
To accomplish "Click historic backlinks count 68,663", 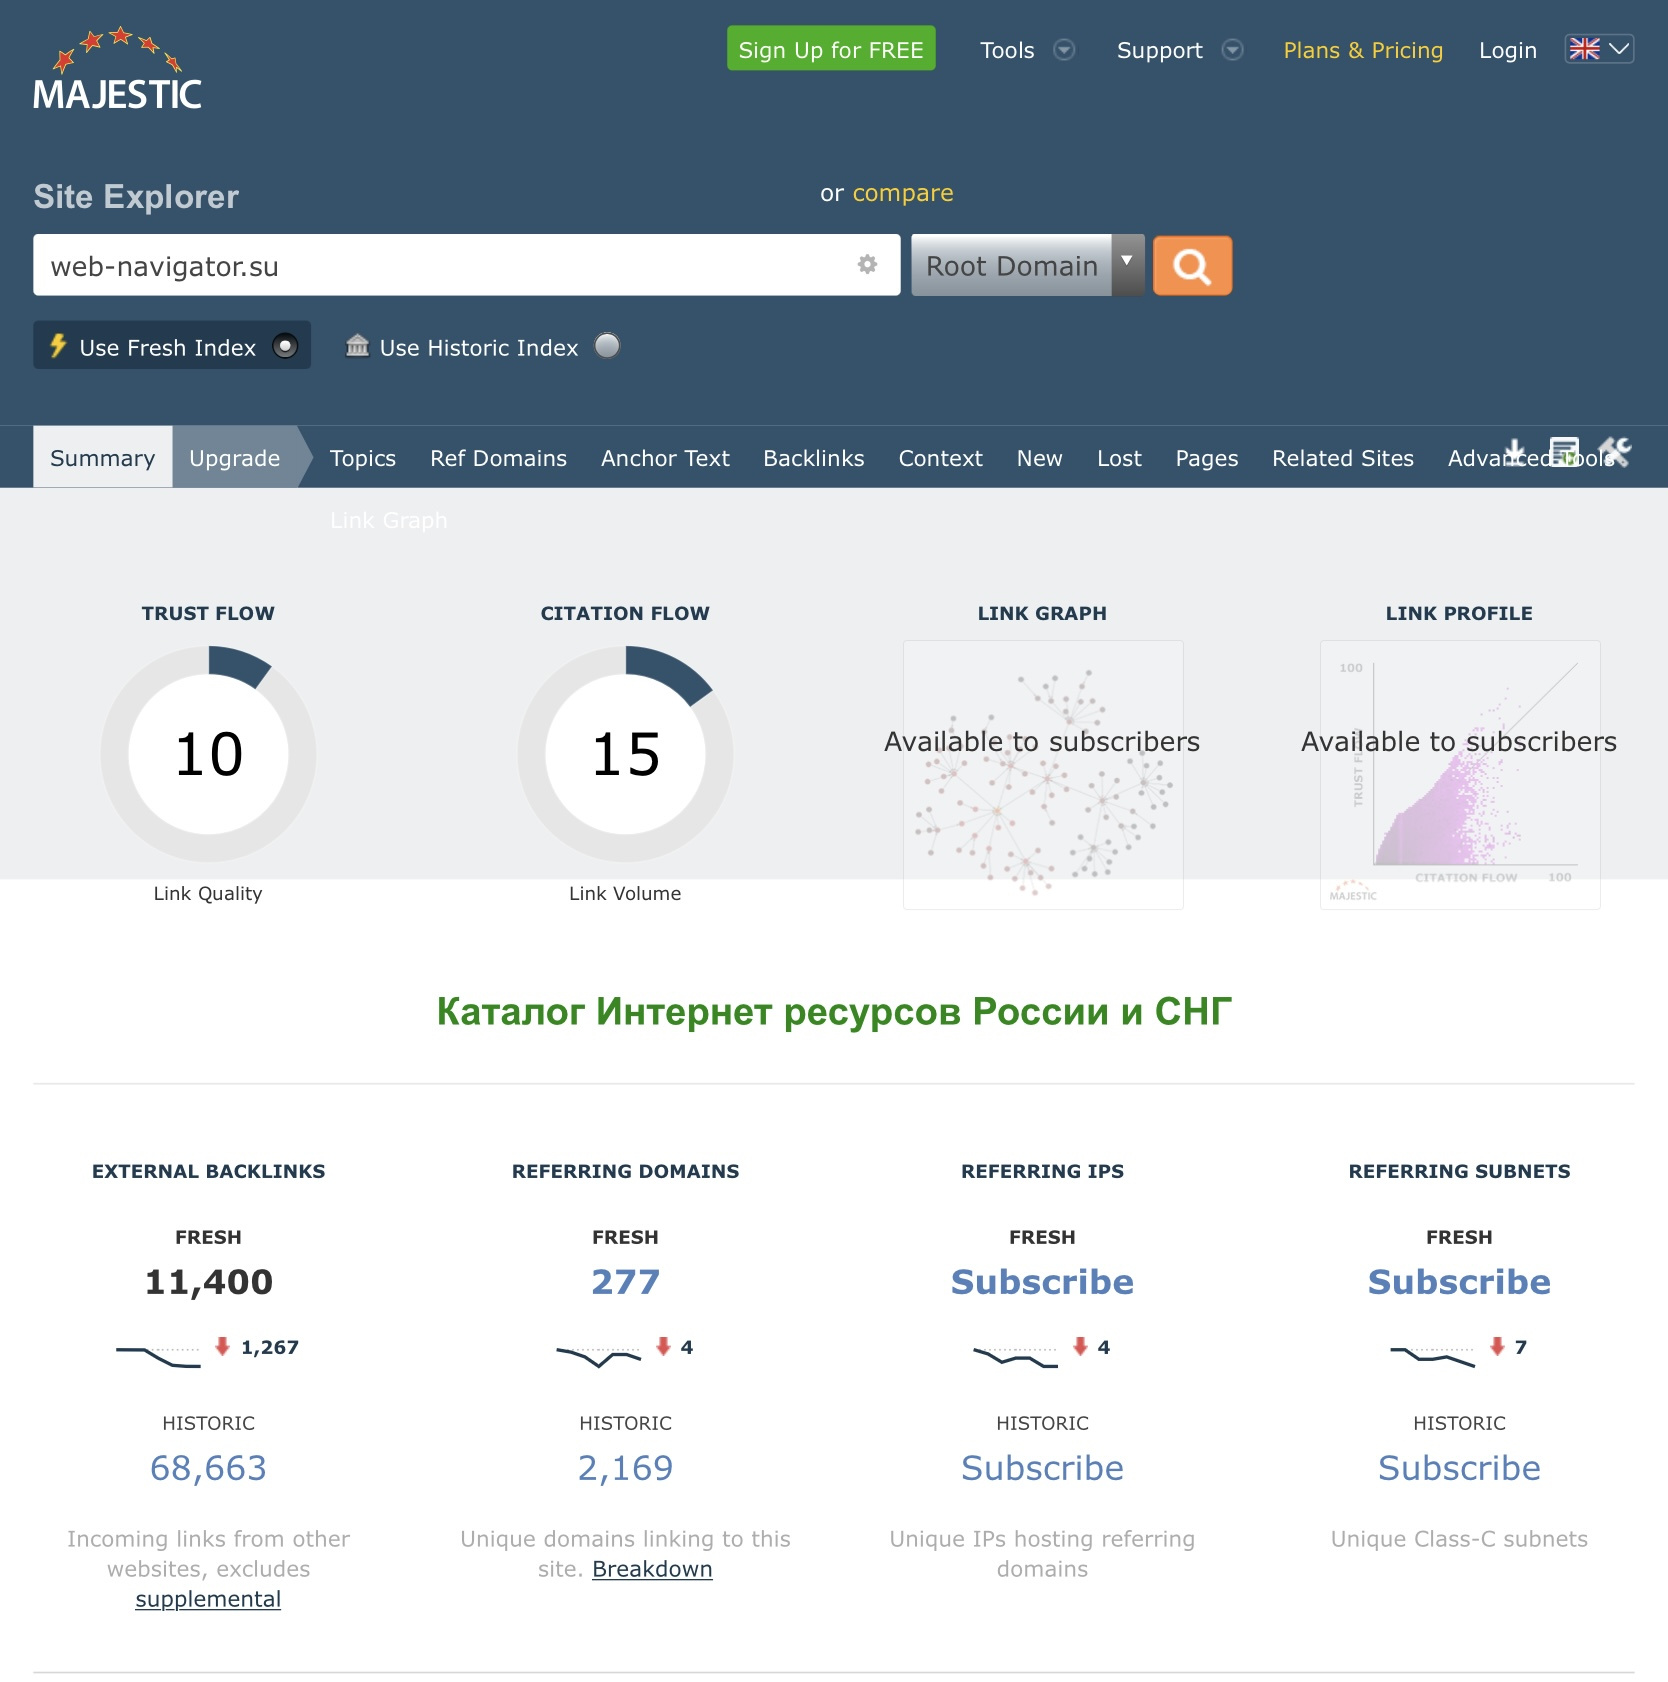I will pyautogui.click(x=208, y=1467).
